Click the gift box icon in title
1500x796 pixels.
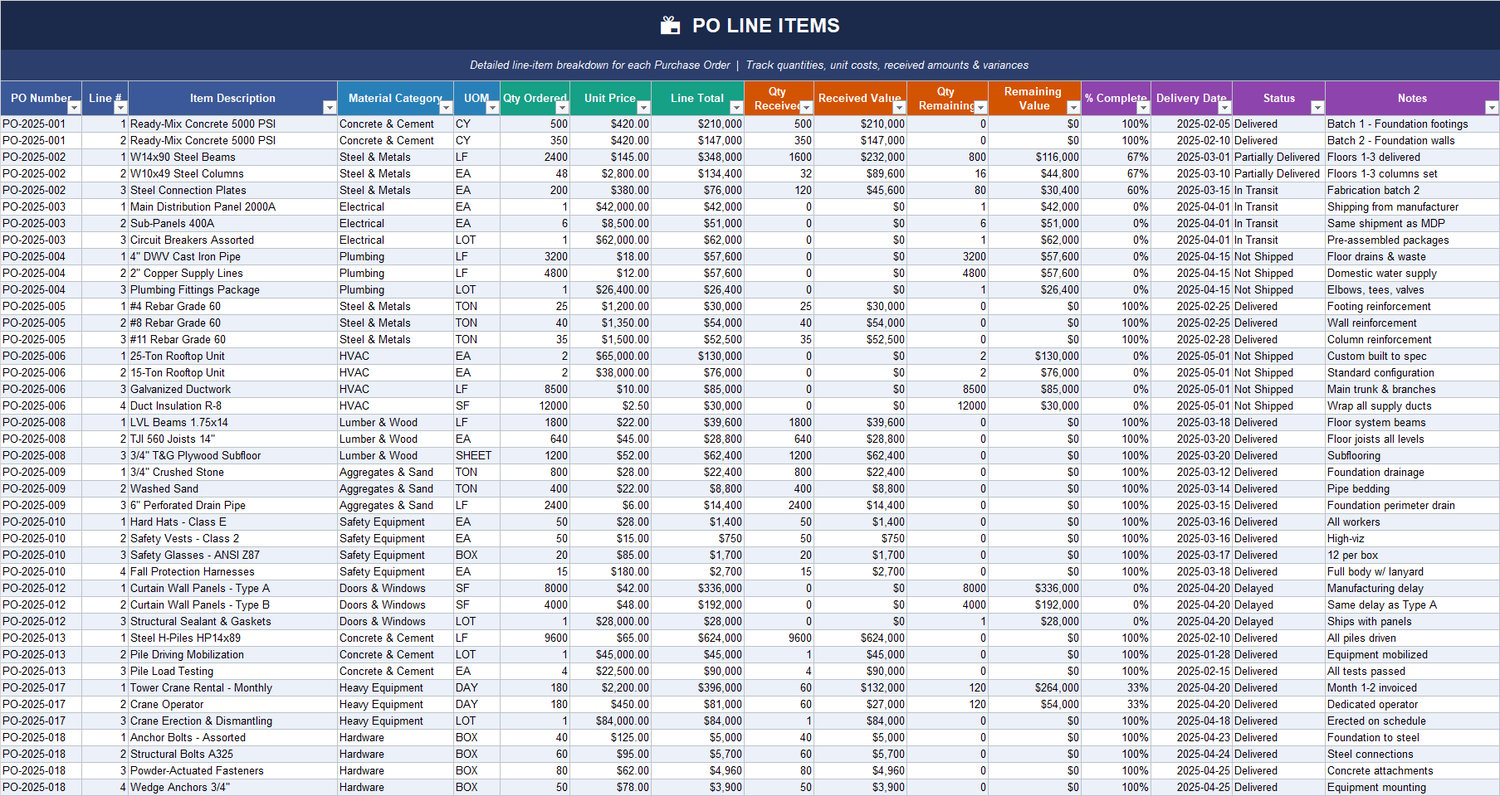(670, 26)
